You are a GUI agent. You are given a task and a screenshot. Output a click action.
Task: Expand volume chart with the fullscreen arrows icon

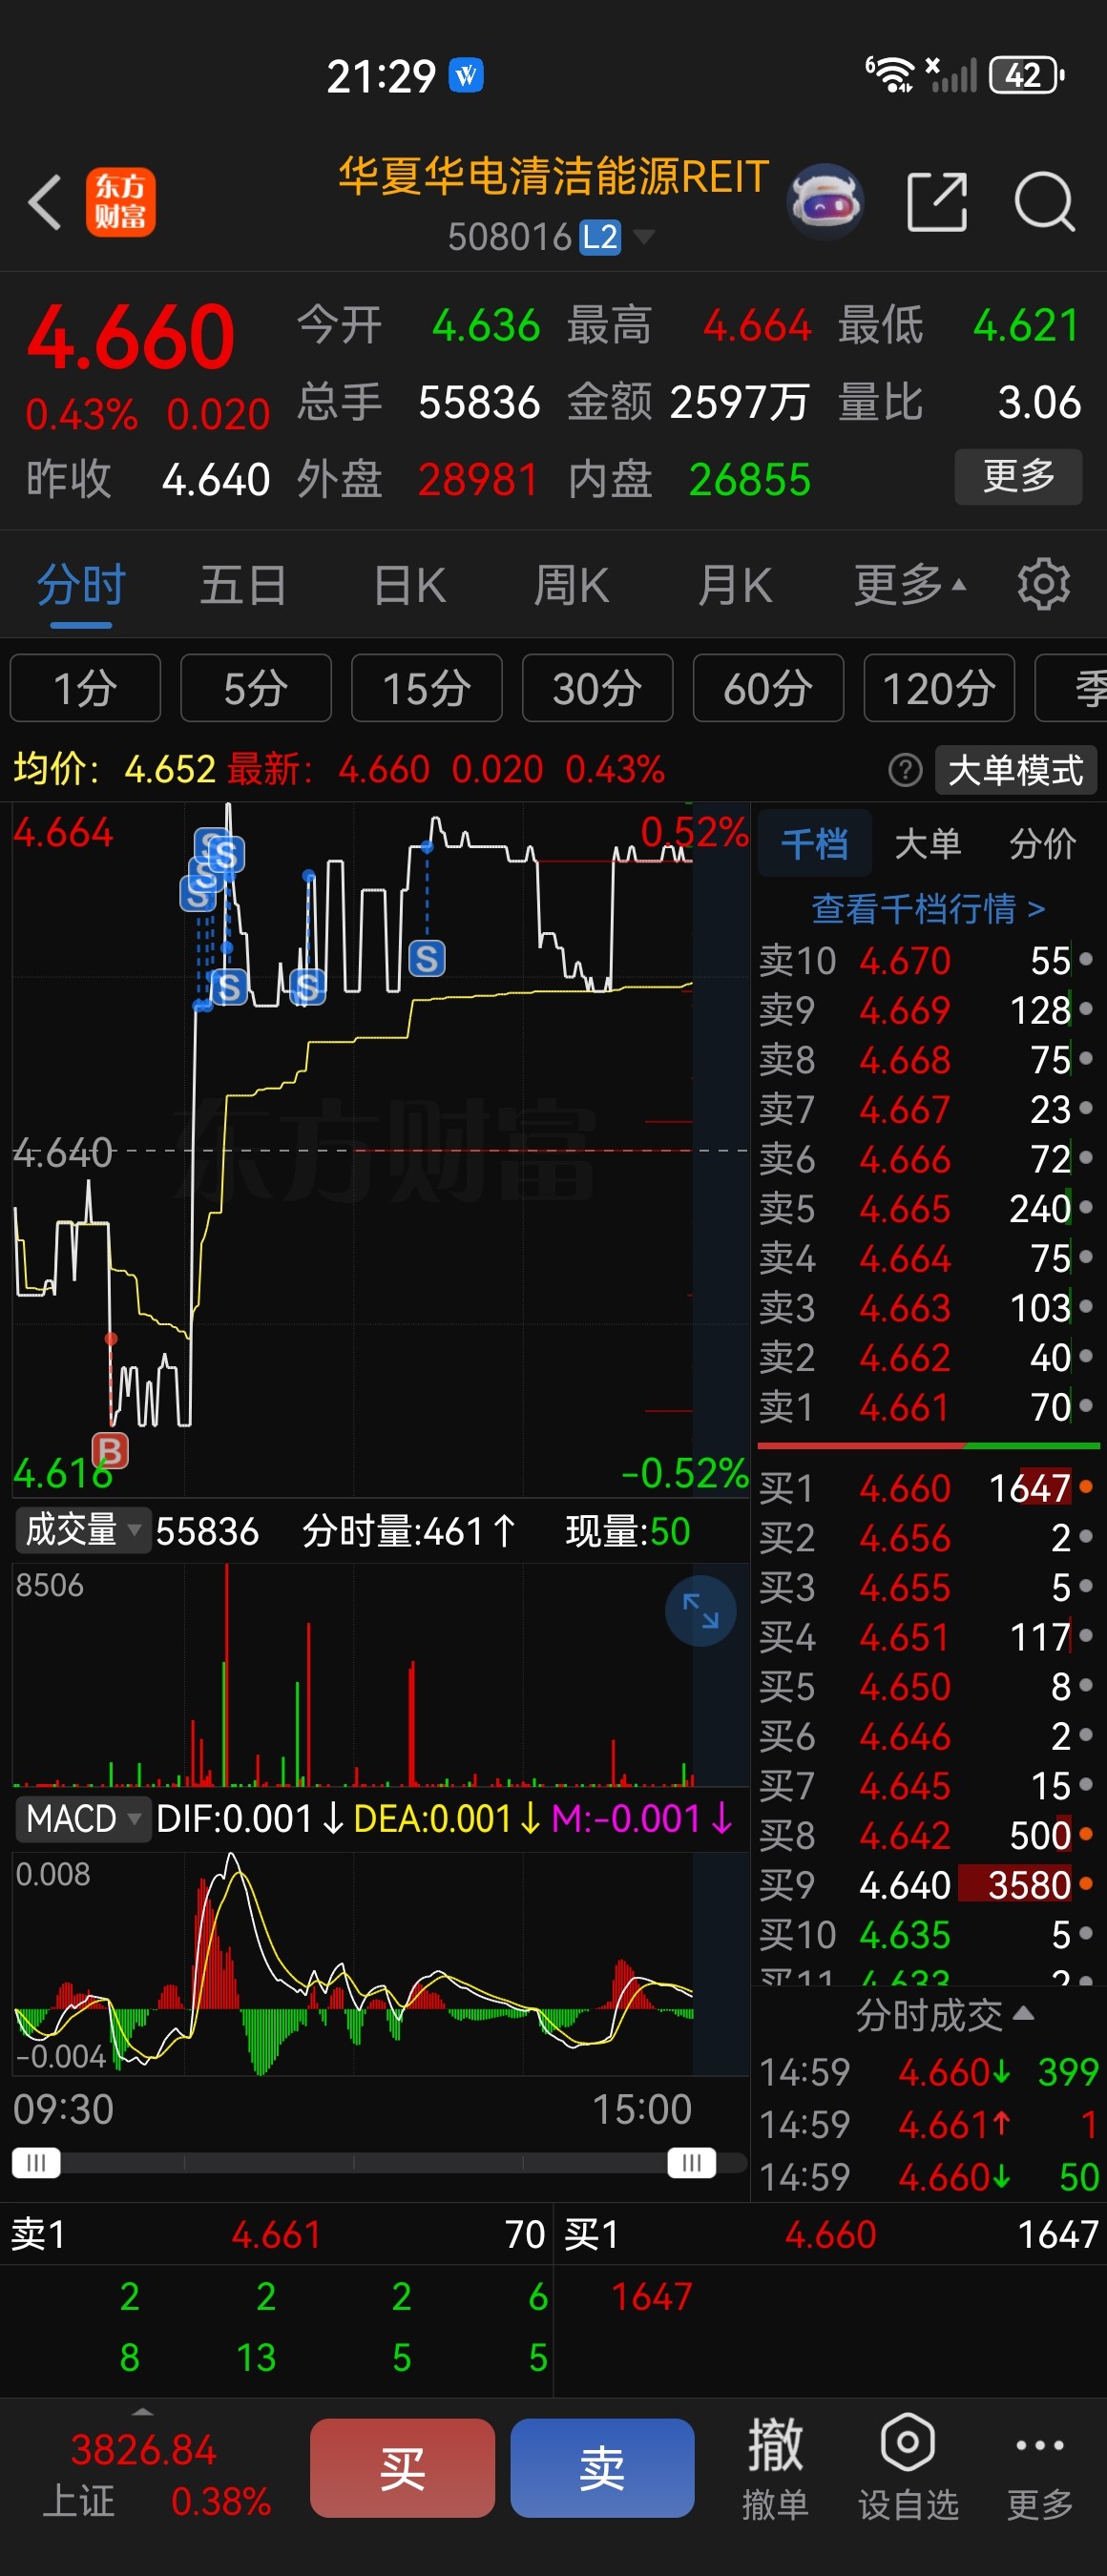[700, 1610]
